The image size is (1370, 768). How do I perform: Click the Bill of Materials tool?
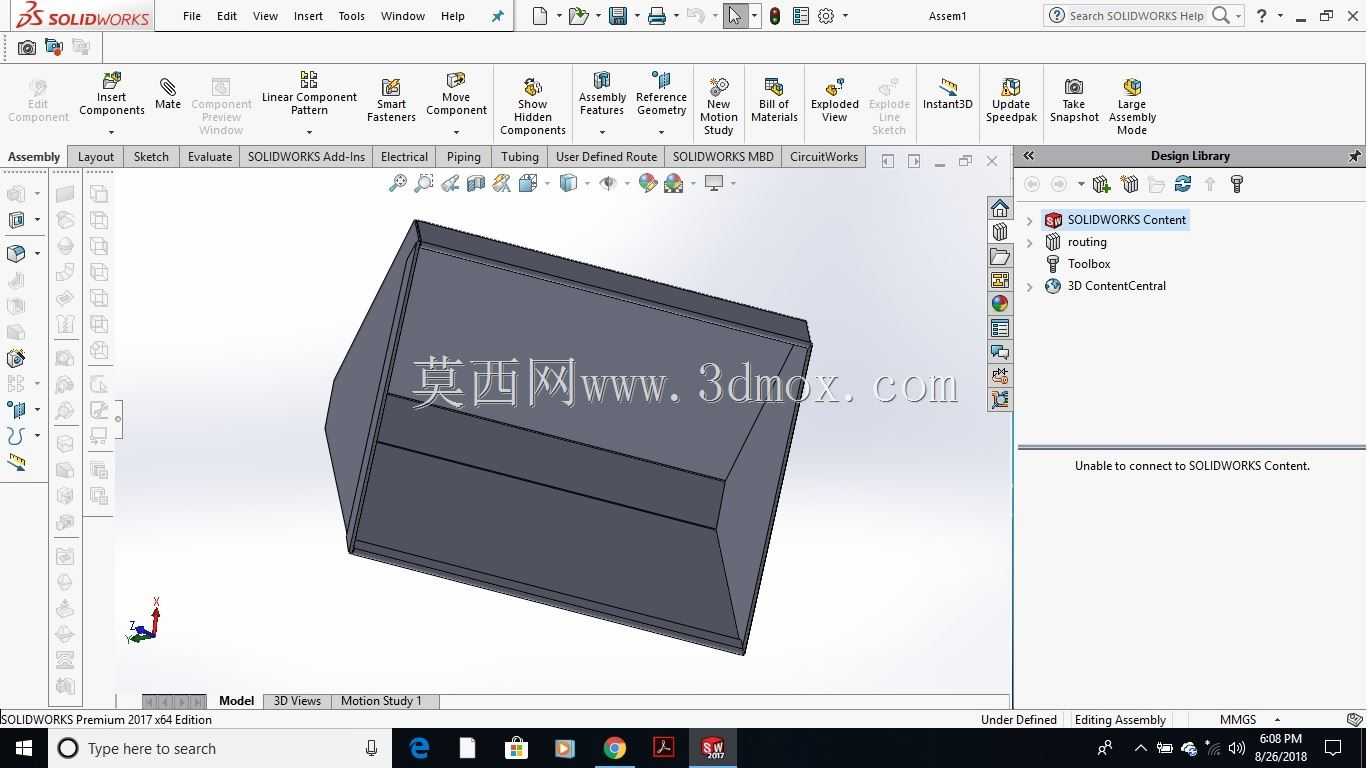[x=774, y=101]
